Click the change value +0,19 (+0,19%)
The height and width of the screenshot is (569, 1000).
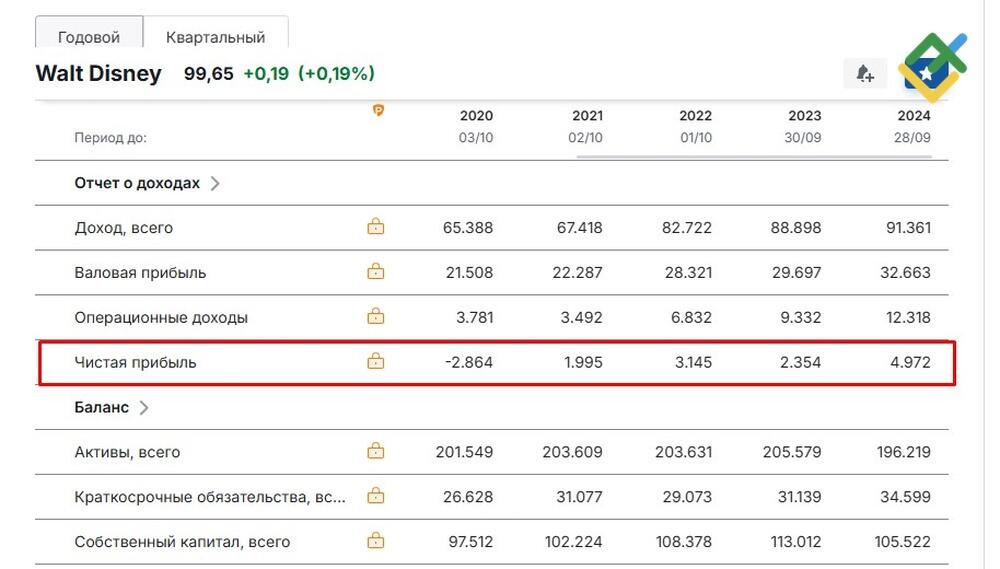point(309,73)
